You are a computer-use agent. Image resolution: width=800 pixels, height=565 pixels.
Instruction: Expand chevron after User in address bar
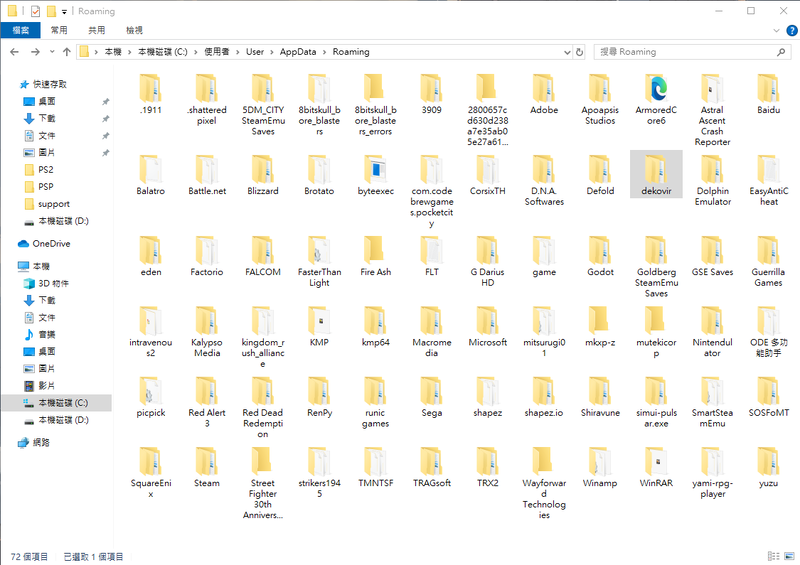[271, 52]
